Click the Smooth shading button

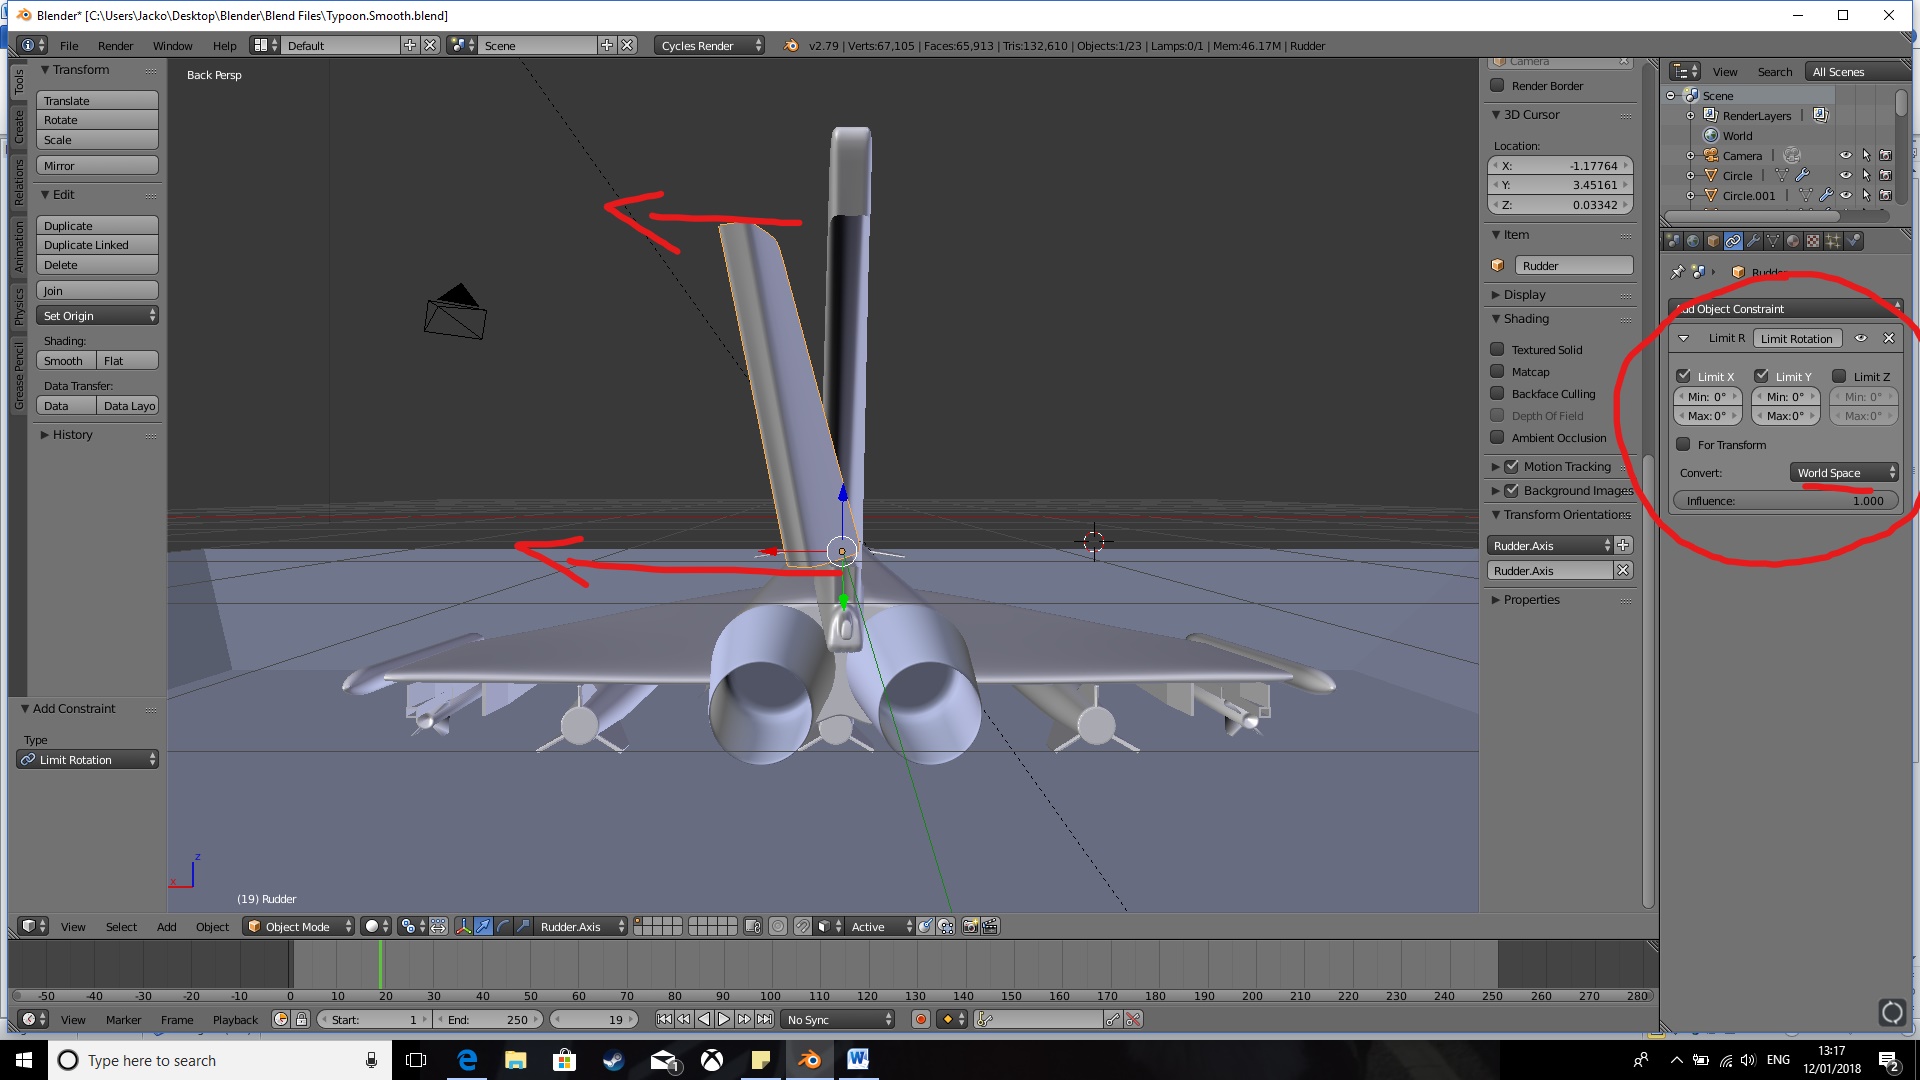[x=64, y=361]
